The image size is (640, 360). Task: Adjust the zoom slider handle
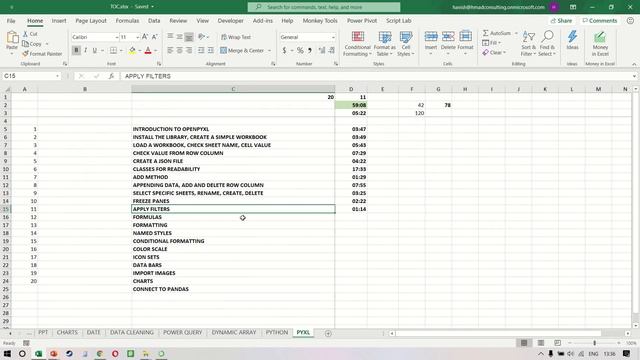[594, 343]
